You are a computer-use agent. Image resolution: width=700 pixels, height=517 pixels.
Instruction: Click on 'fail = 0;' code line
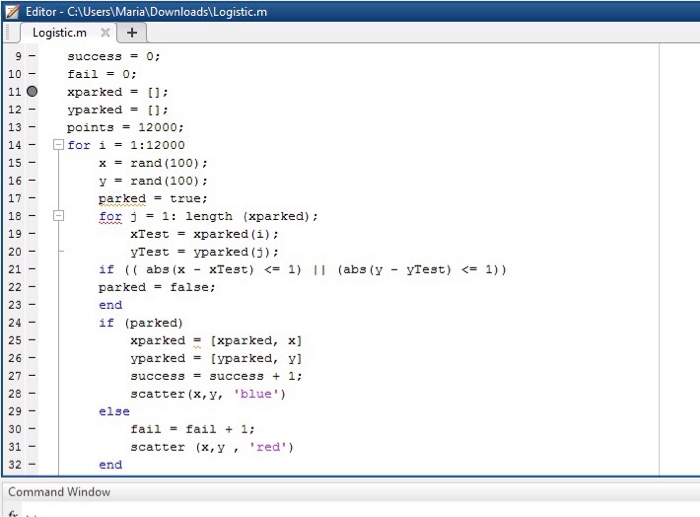pos(102,74)
